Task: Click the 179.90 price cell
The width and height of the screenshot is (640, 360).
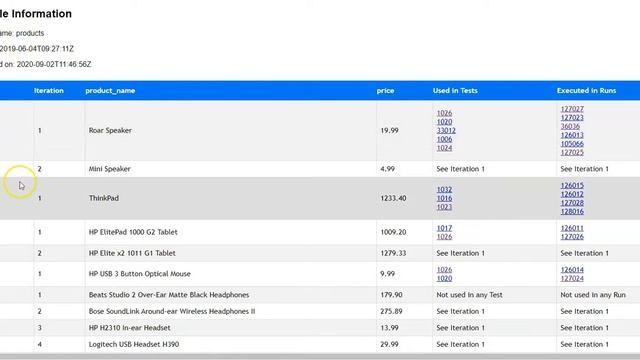Action: [404, 295]
